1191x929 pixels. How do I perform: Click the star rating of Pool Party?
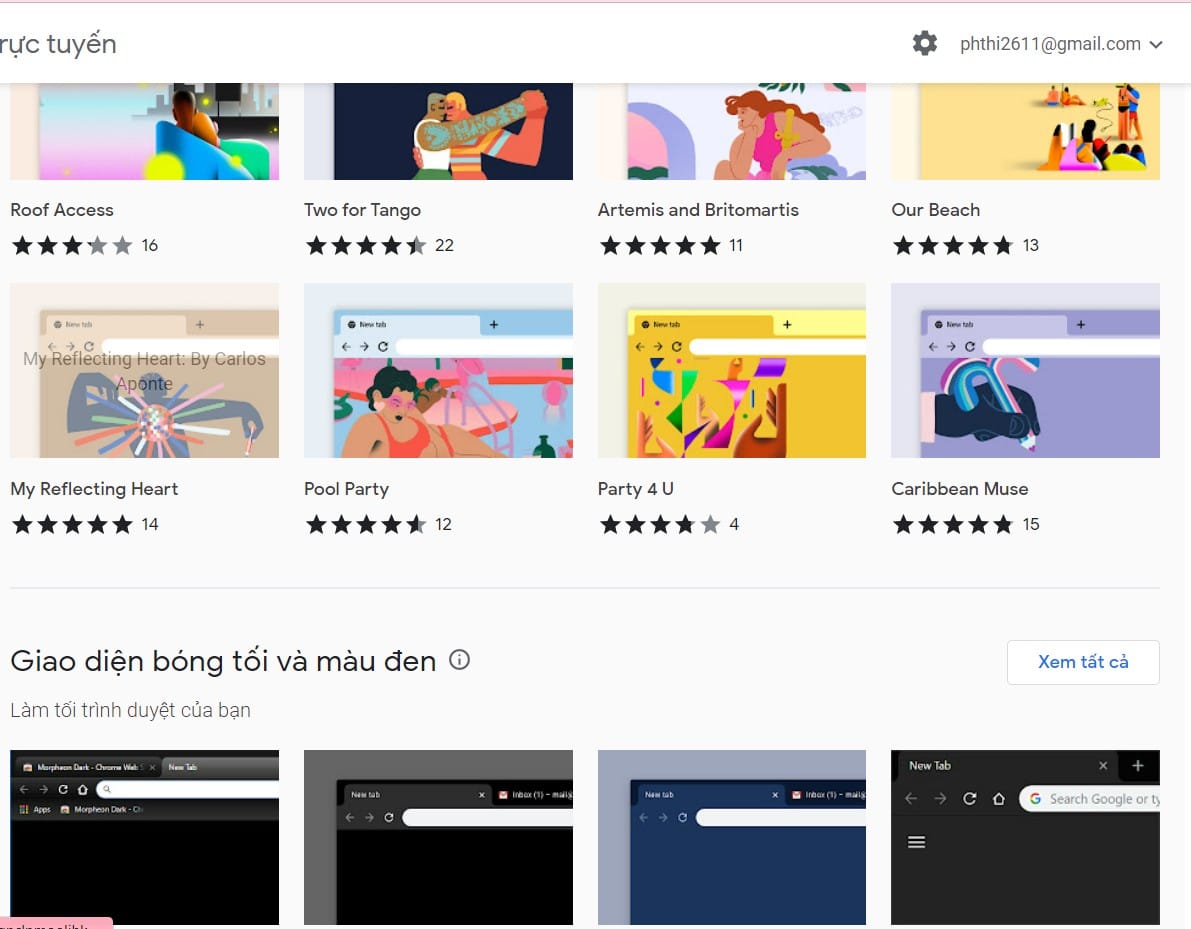pyautogui.click(x=366, y=524)
